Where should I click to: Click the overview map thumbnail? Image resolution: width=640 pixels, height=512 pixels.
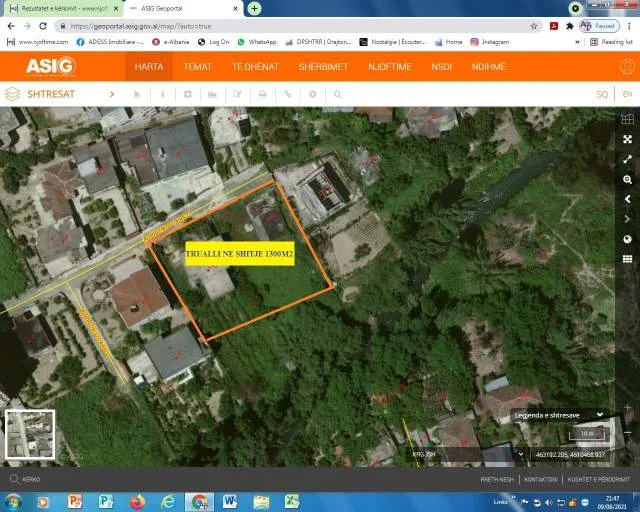pyautogui.click(x=30, y=434)
